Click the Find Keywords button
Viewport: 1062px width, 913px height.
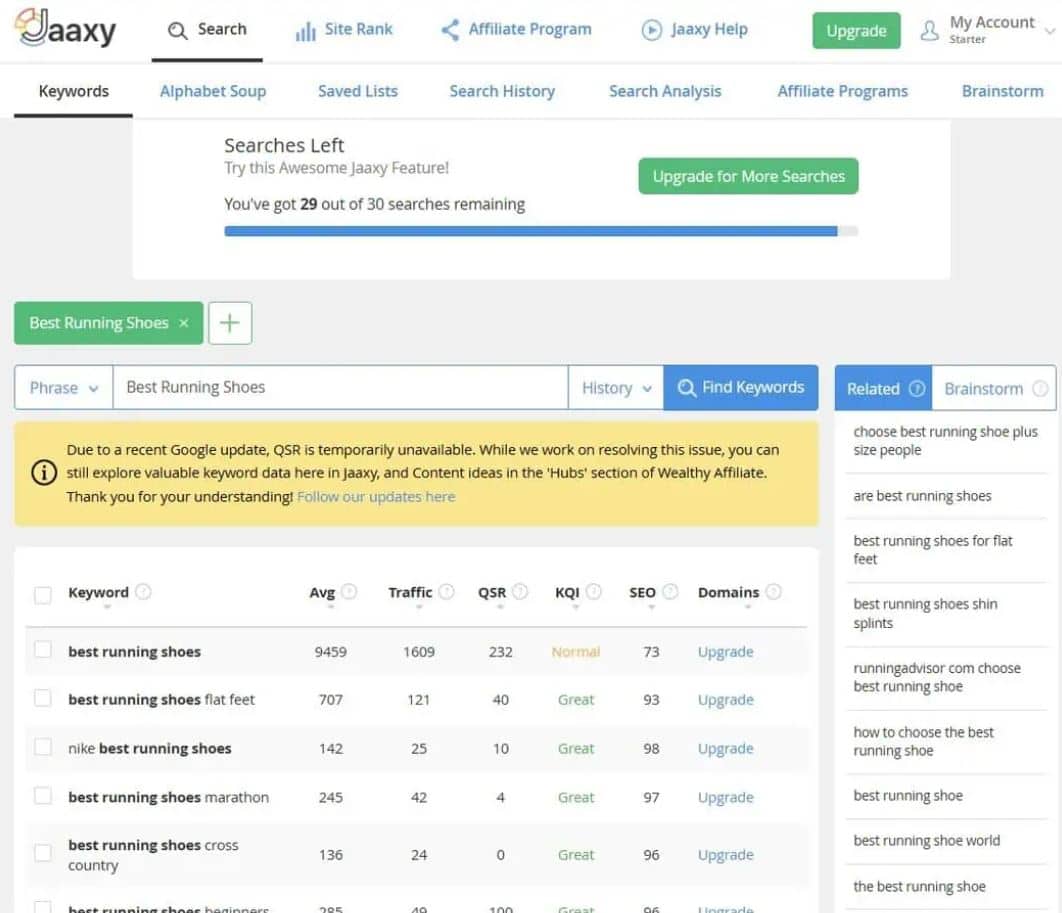[x=741, y=387]
